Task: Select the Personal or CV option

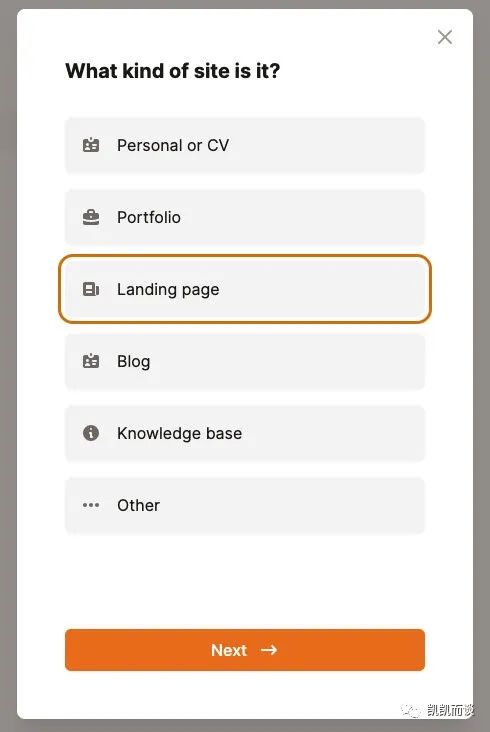Action: click(245, 146)
